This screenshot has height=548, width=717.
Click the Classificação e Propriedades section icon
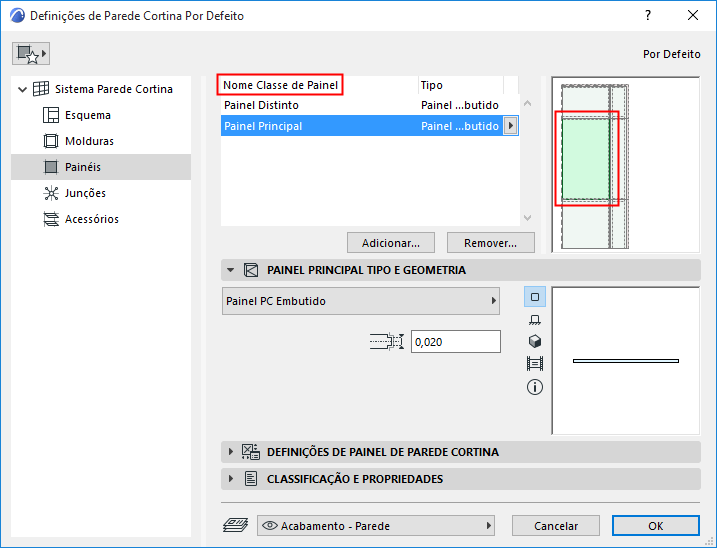[251, 479]
